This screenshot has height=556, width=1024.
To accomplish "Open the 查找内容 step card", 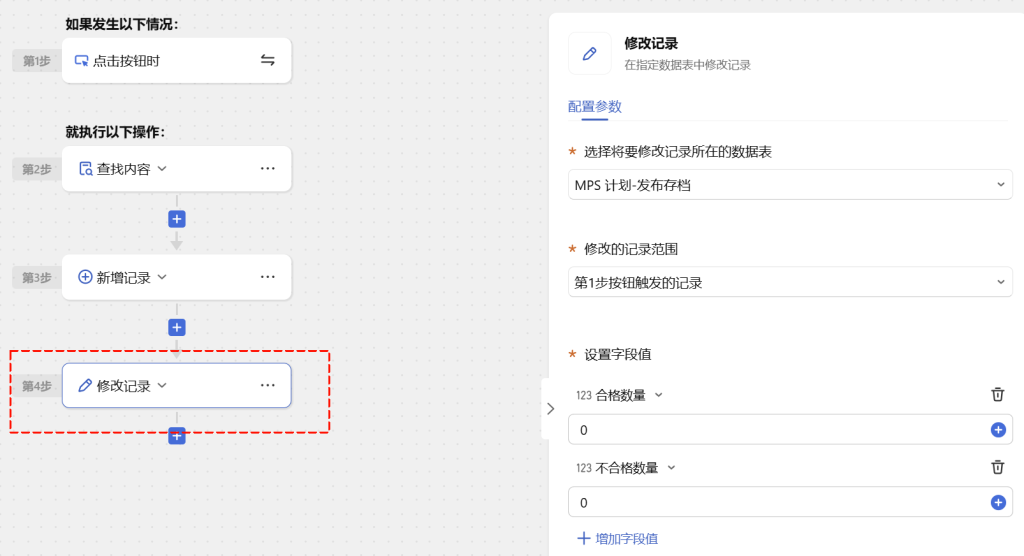I will (176, 169).
